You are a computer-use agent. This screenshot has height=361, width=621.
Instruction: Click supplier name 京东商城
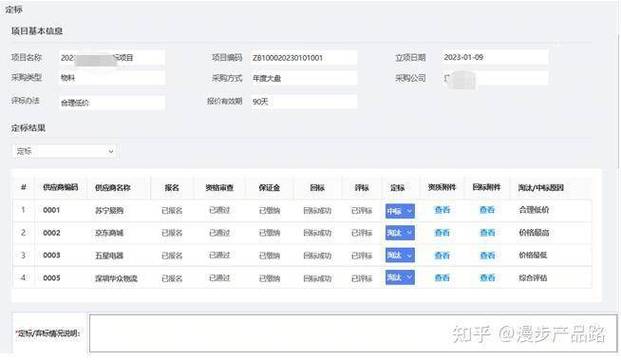click(109, 233)
